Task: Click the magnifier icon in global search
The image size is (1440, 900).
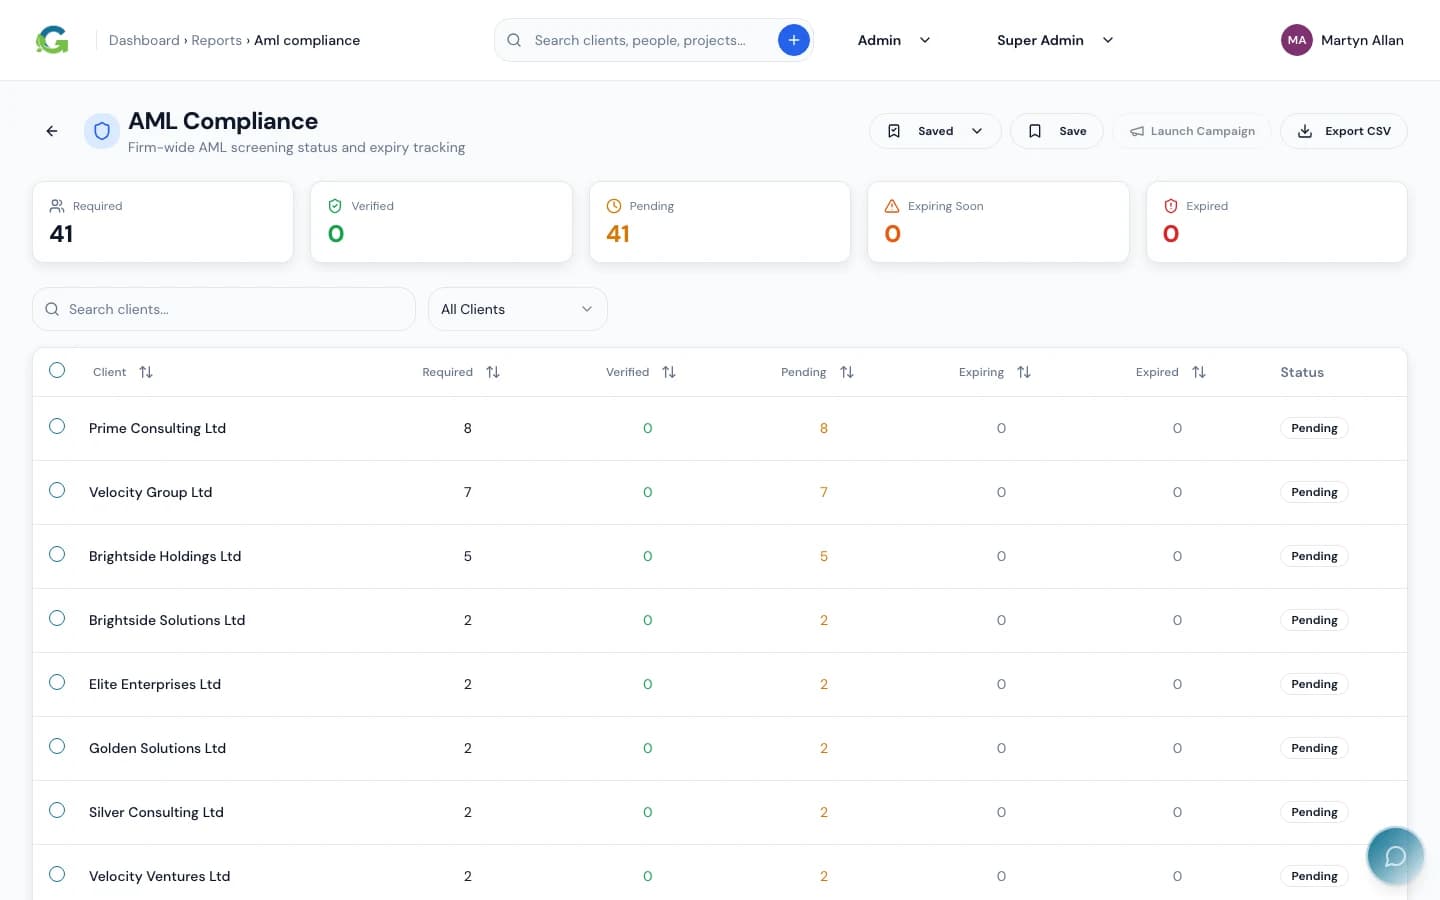Action: point(514,40)
